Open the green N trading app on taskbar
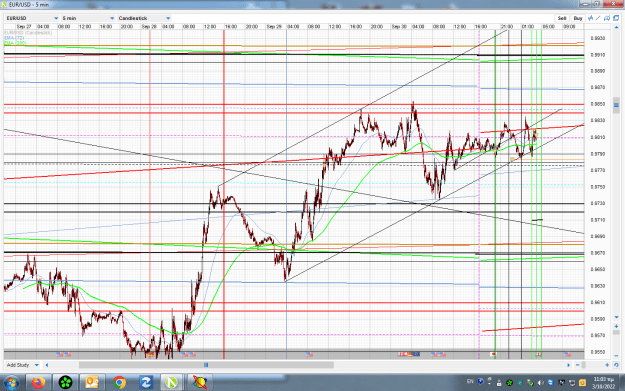The image size is (625, 391). 172,383
